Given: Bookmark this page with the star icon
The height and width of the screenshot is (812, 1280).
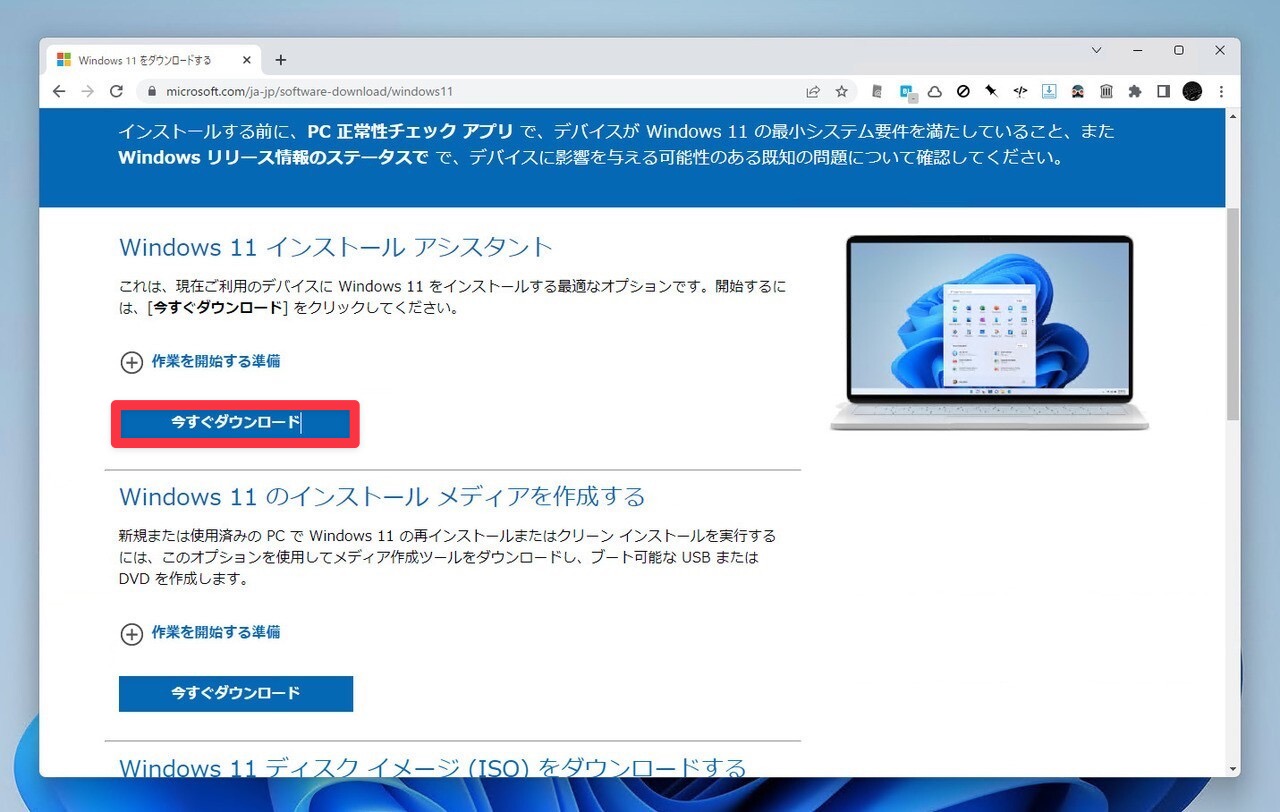Looking at the screenshot, I should [842, 91].
